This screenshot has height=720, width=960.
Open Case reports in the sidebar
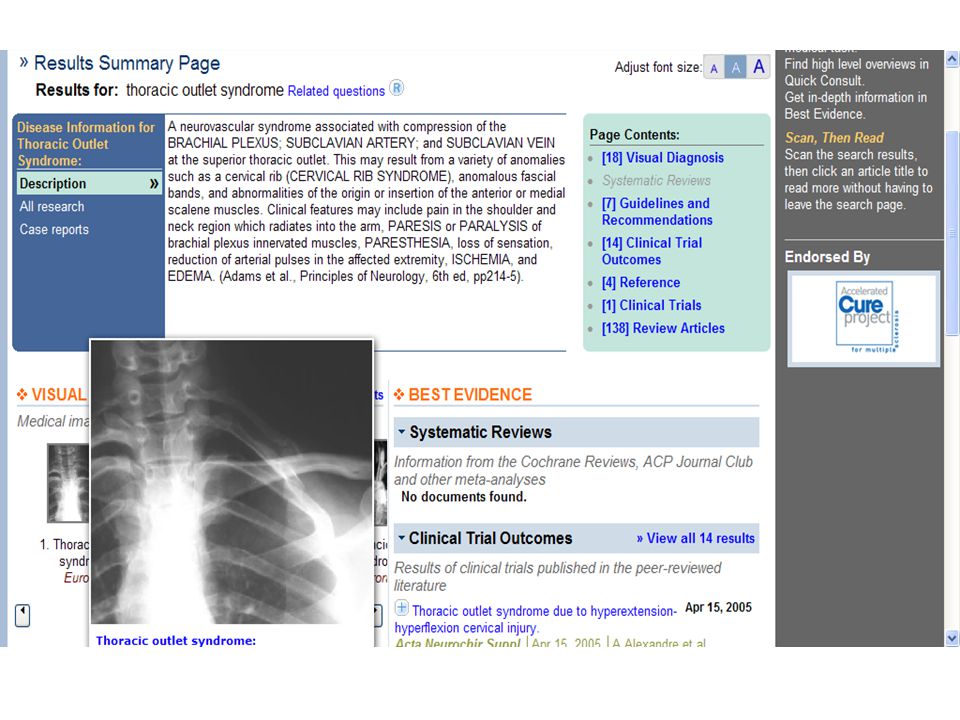pyautogui.click(x=54, y=230)
